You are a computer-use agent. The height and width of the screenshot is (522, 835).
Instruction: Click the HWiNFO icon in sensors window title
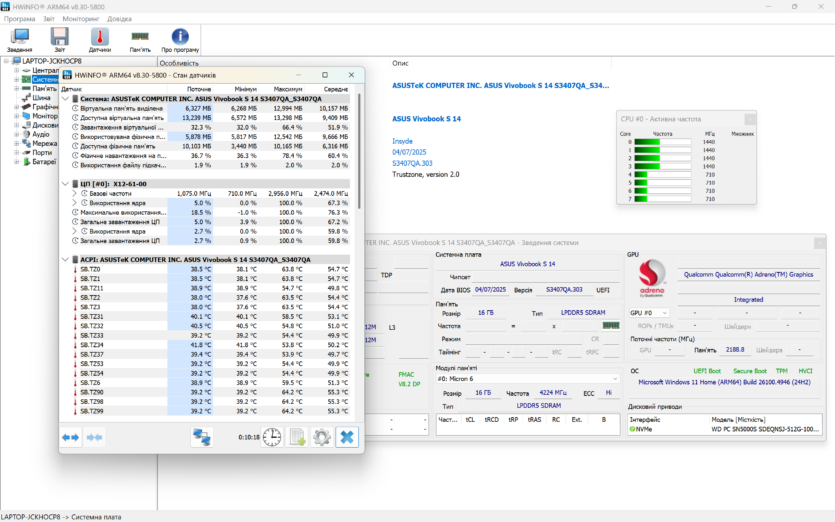[x=67, y=75]
